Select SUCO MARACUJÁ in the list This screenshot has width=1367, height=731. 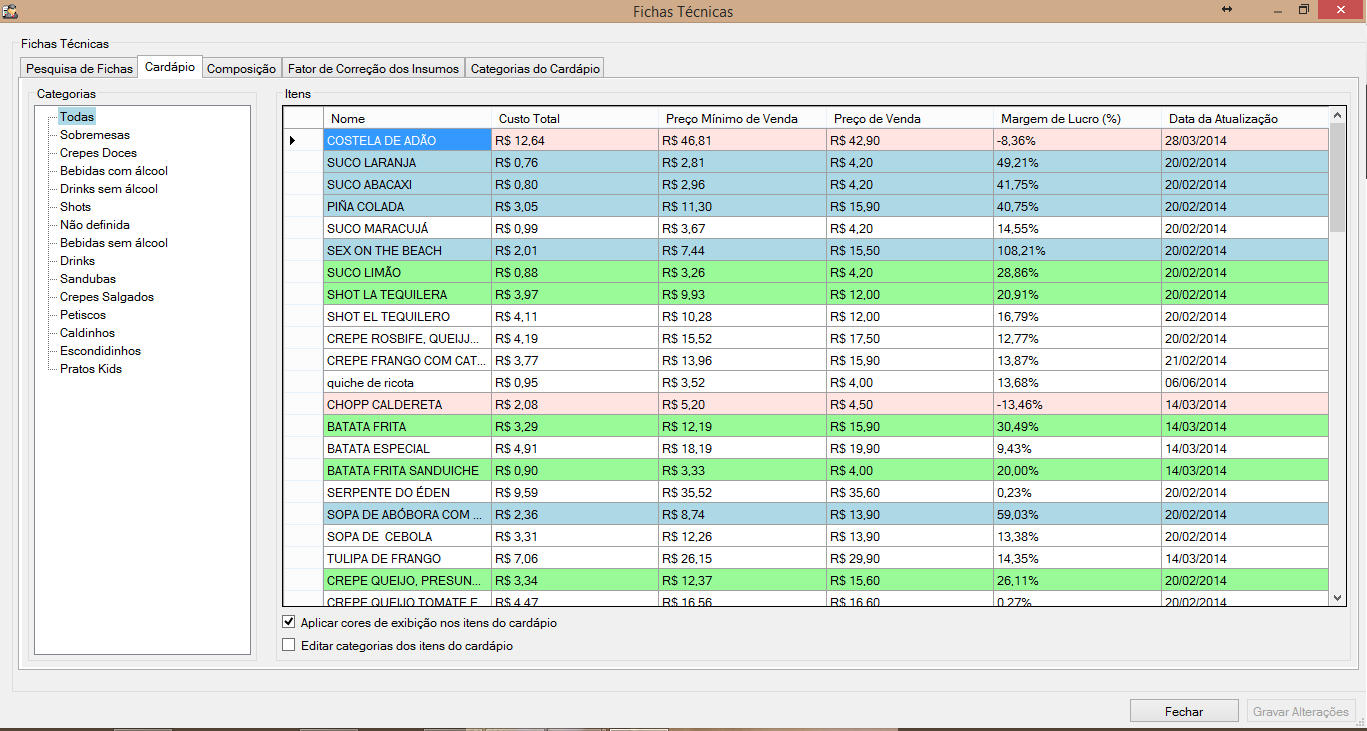coord(407,229)
